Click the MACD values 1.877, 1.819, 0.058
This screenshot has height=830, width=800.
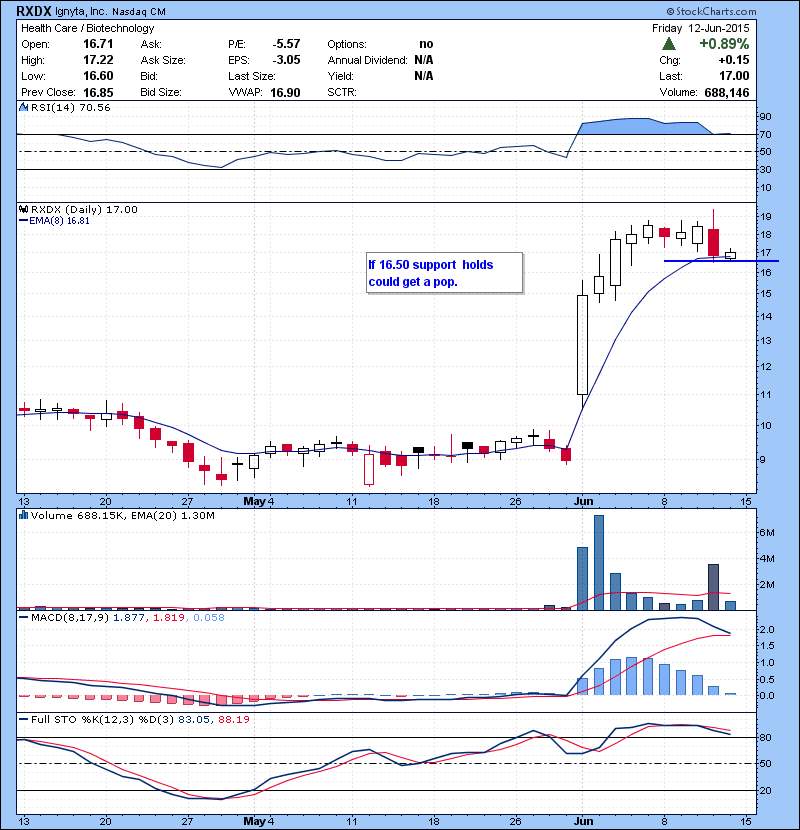click(x=169, y=617)
